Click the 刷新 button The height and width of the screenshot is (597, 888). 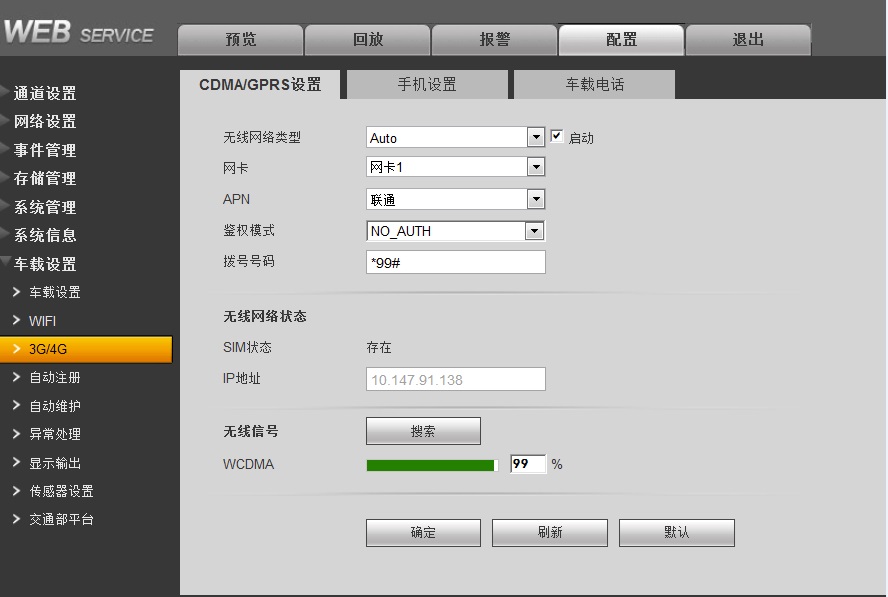click(x=549, y=532)
